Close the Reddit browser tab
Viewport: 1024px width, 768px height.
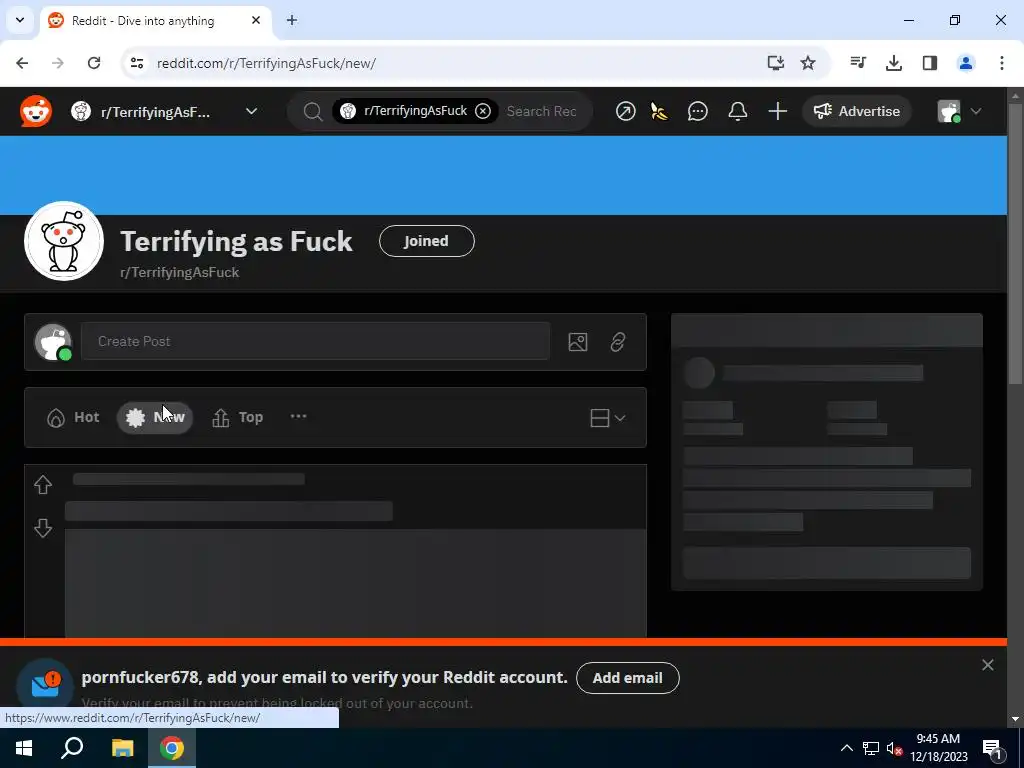tap(256, 20)
